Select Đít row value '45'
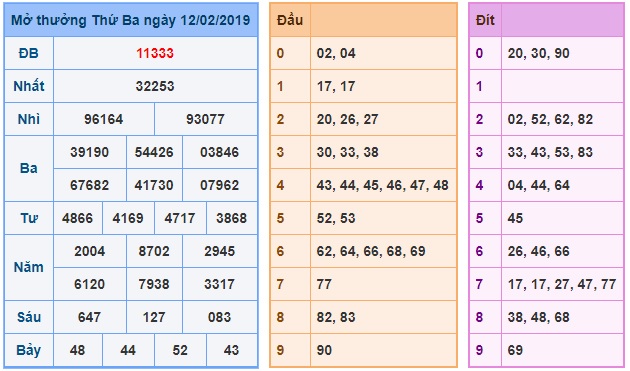The width and height of the screenshot is (630, 371). [x=515, y=218]
